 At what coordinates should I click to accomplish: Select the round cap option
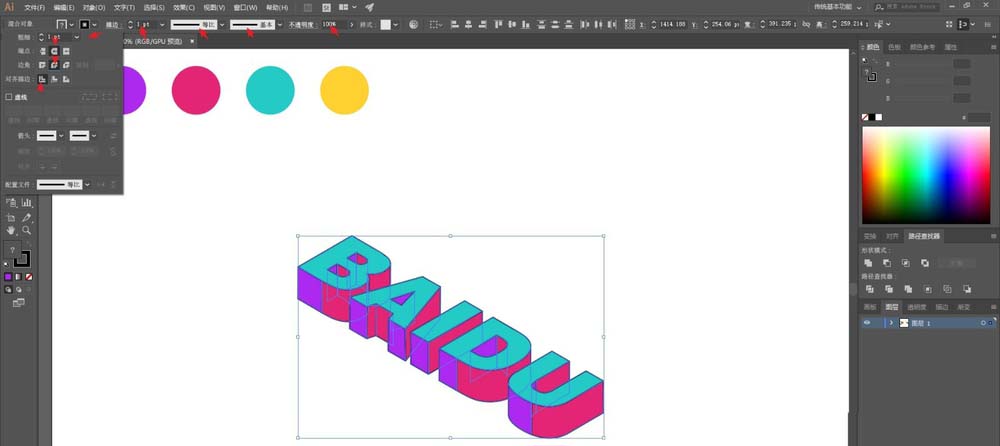point(54,51)
